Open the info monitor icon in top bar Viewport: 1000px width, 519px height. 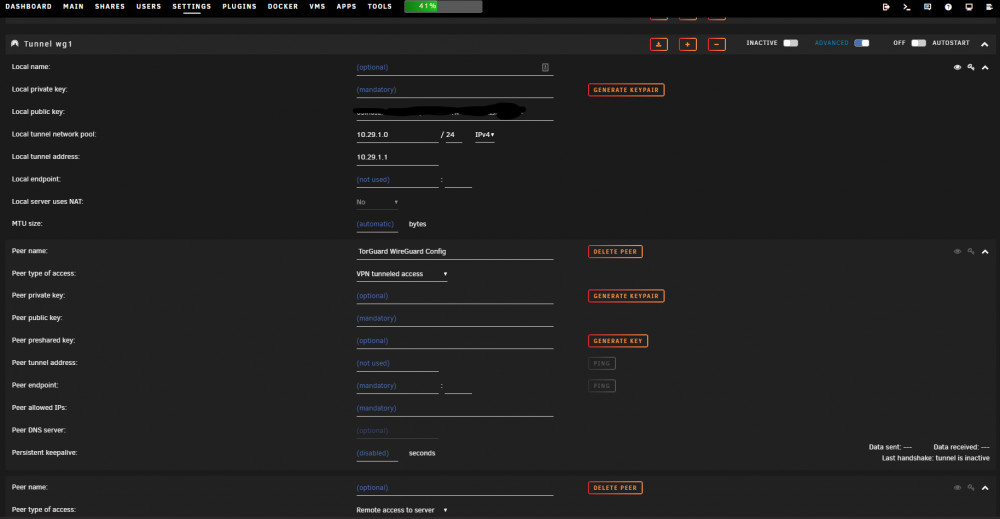969,7
